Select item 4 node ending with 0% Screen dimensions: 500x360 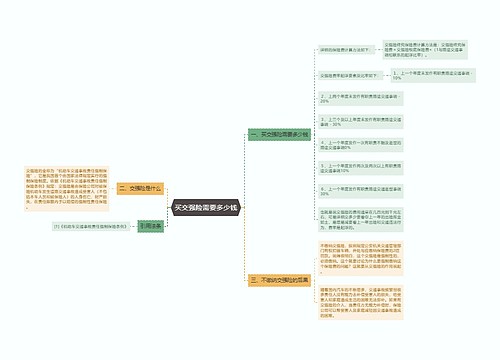click(361, 145)
